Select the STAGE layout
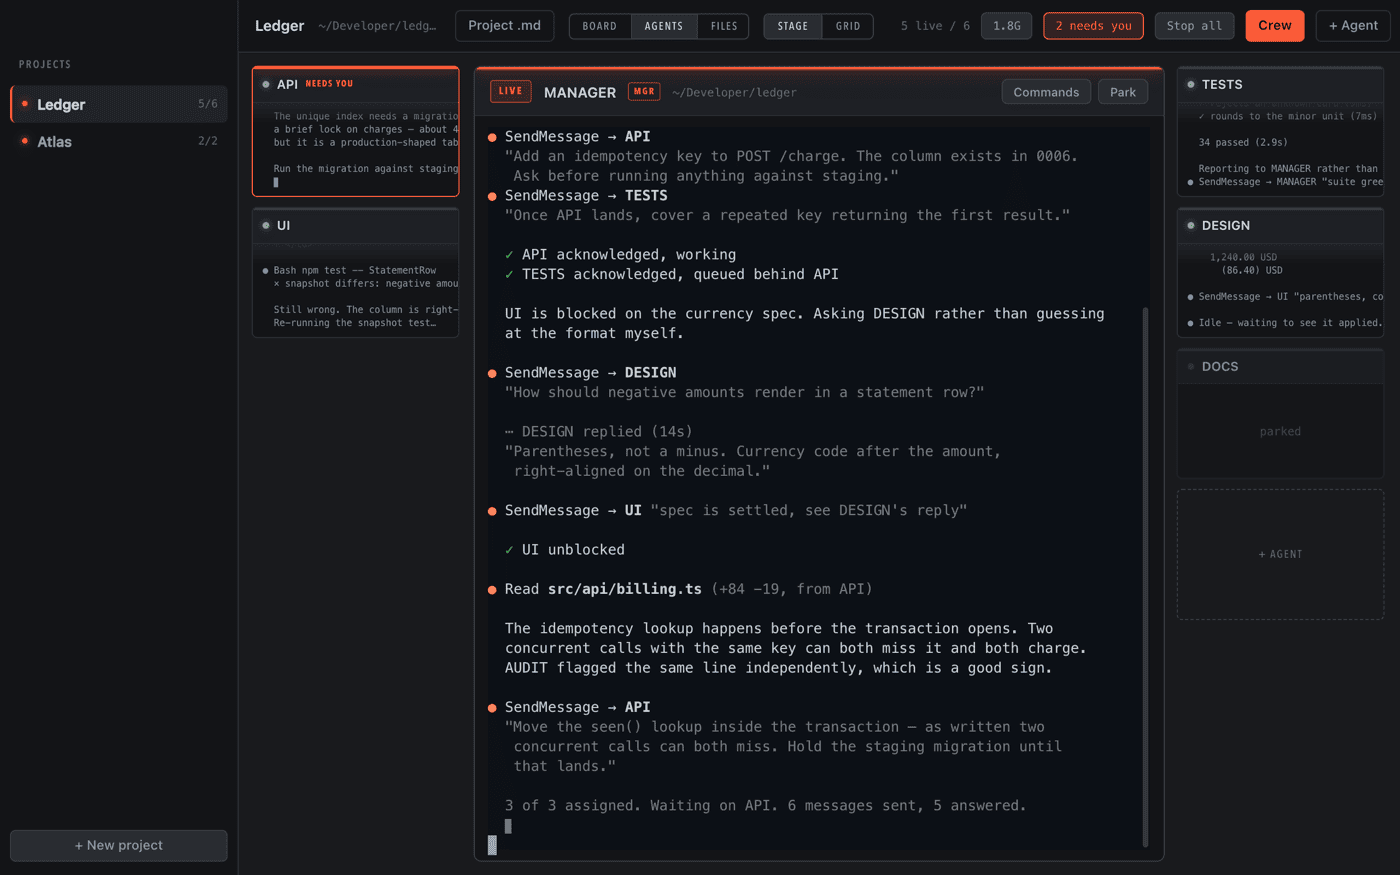The image size is (1400, 875). [793, 26]
